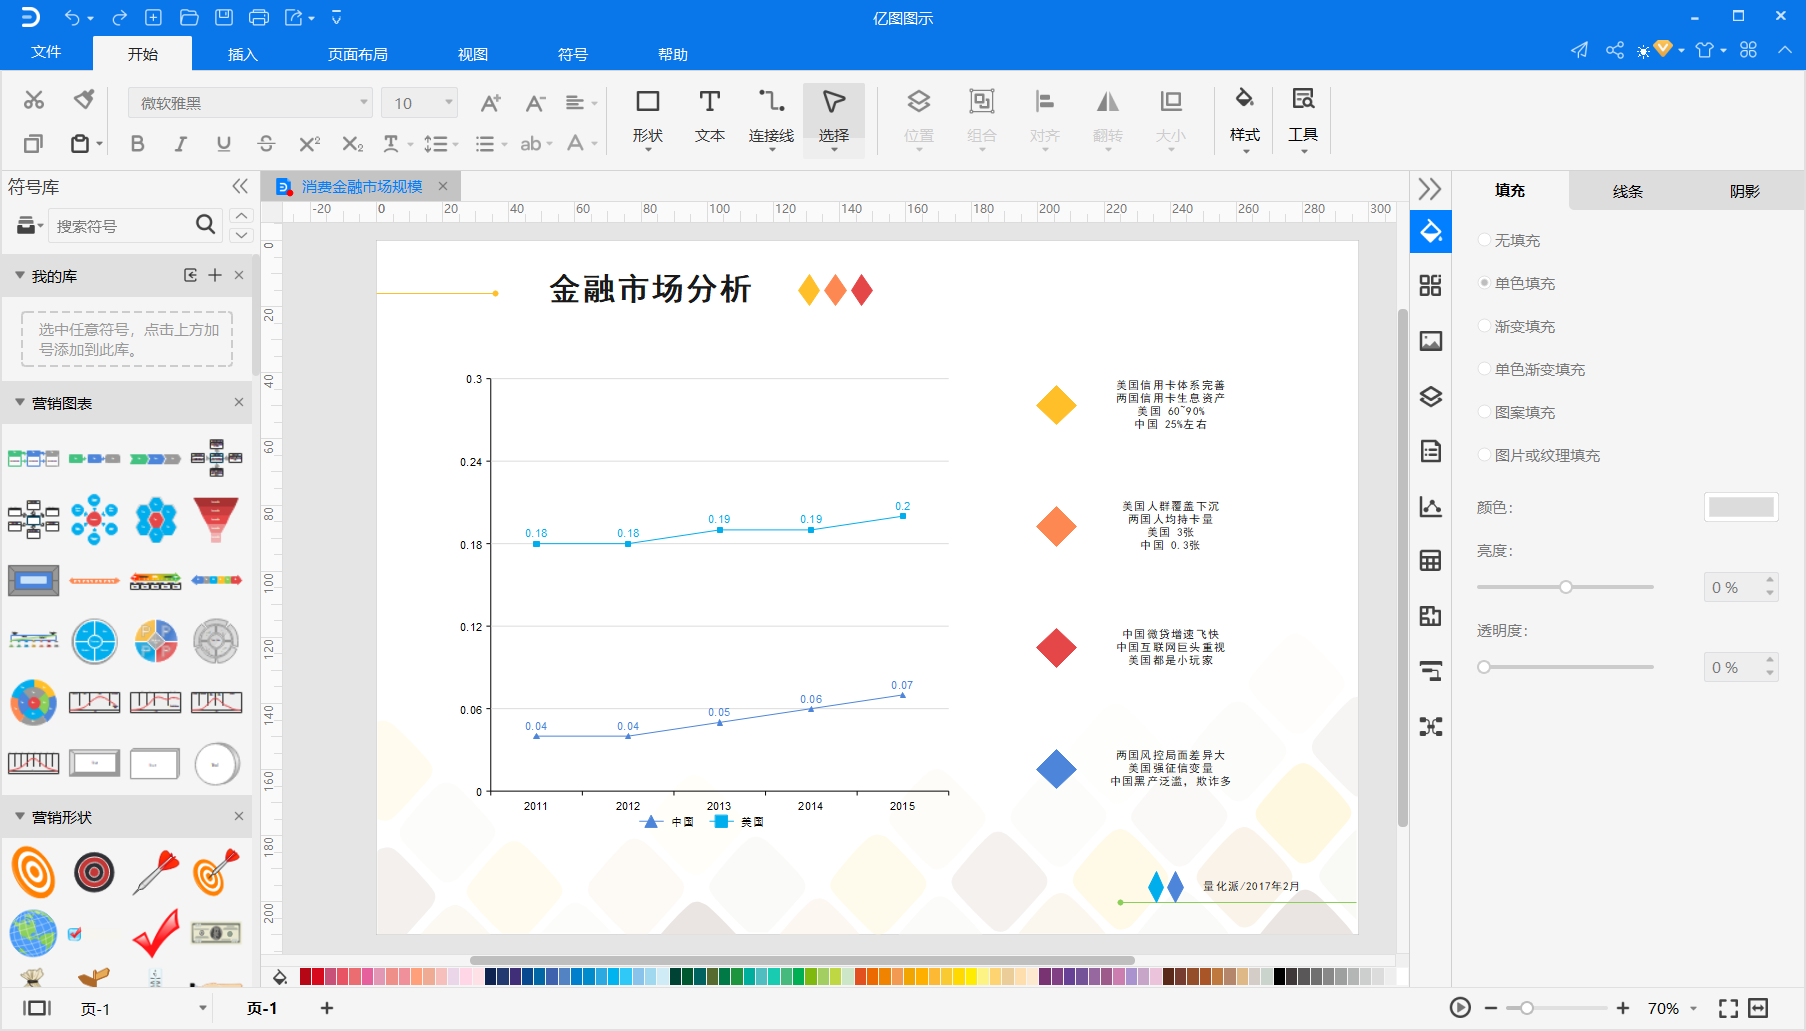This screenshot has width=1806, height=1031.
Task: Toggle Underline text formatting
Action: coord(224,144)
